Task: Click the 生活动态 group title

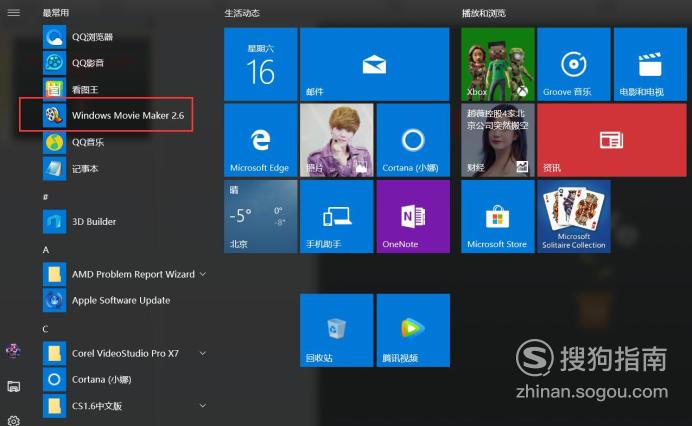Action: tap(242, 13)
